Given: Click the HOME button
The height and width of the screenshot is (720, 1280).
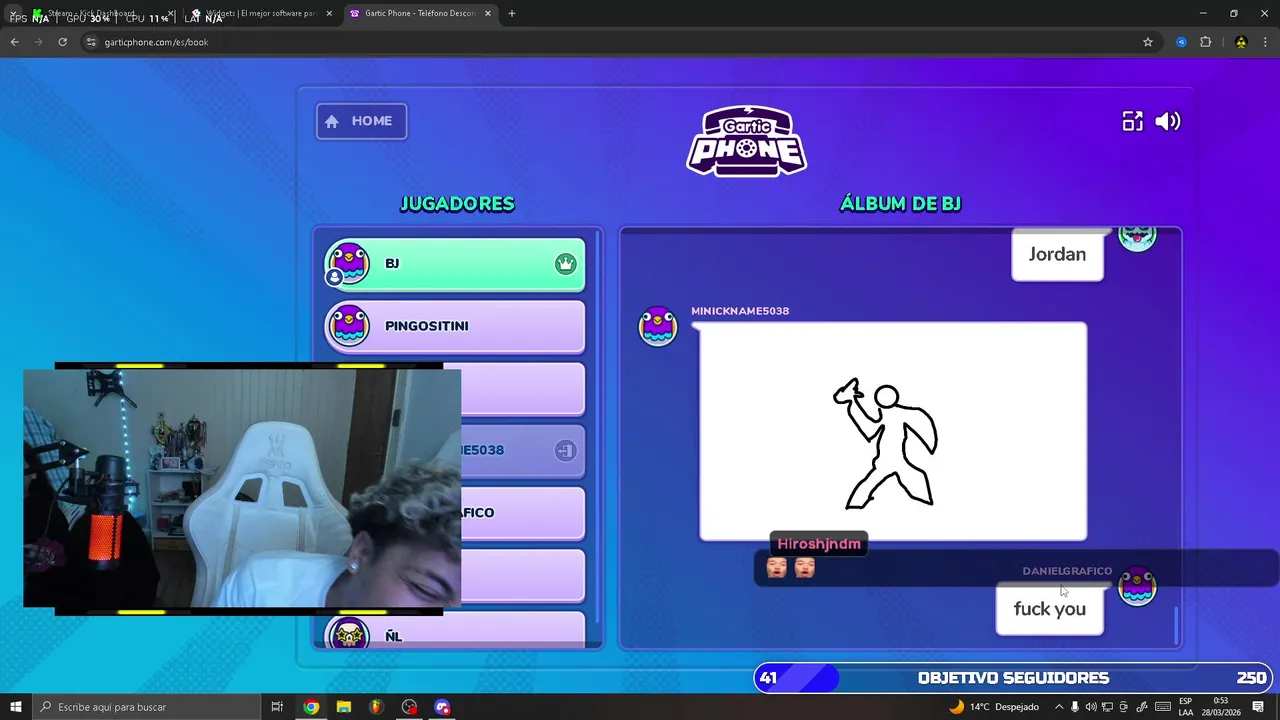Looking at the screenshot, I should point(361,121).
